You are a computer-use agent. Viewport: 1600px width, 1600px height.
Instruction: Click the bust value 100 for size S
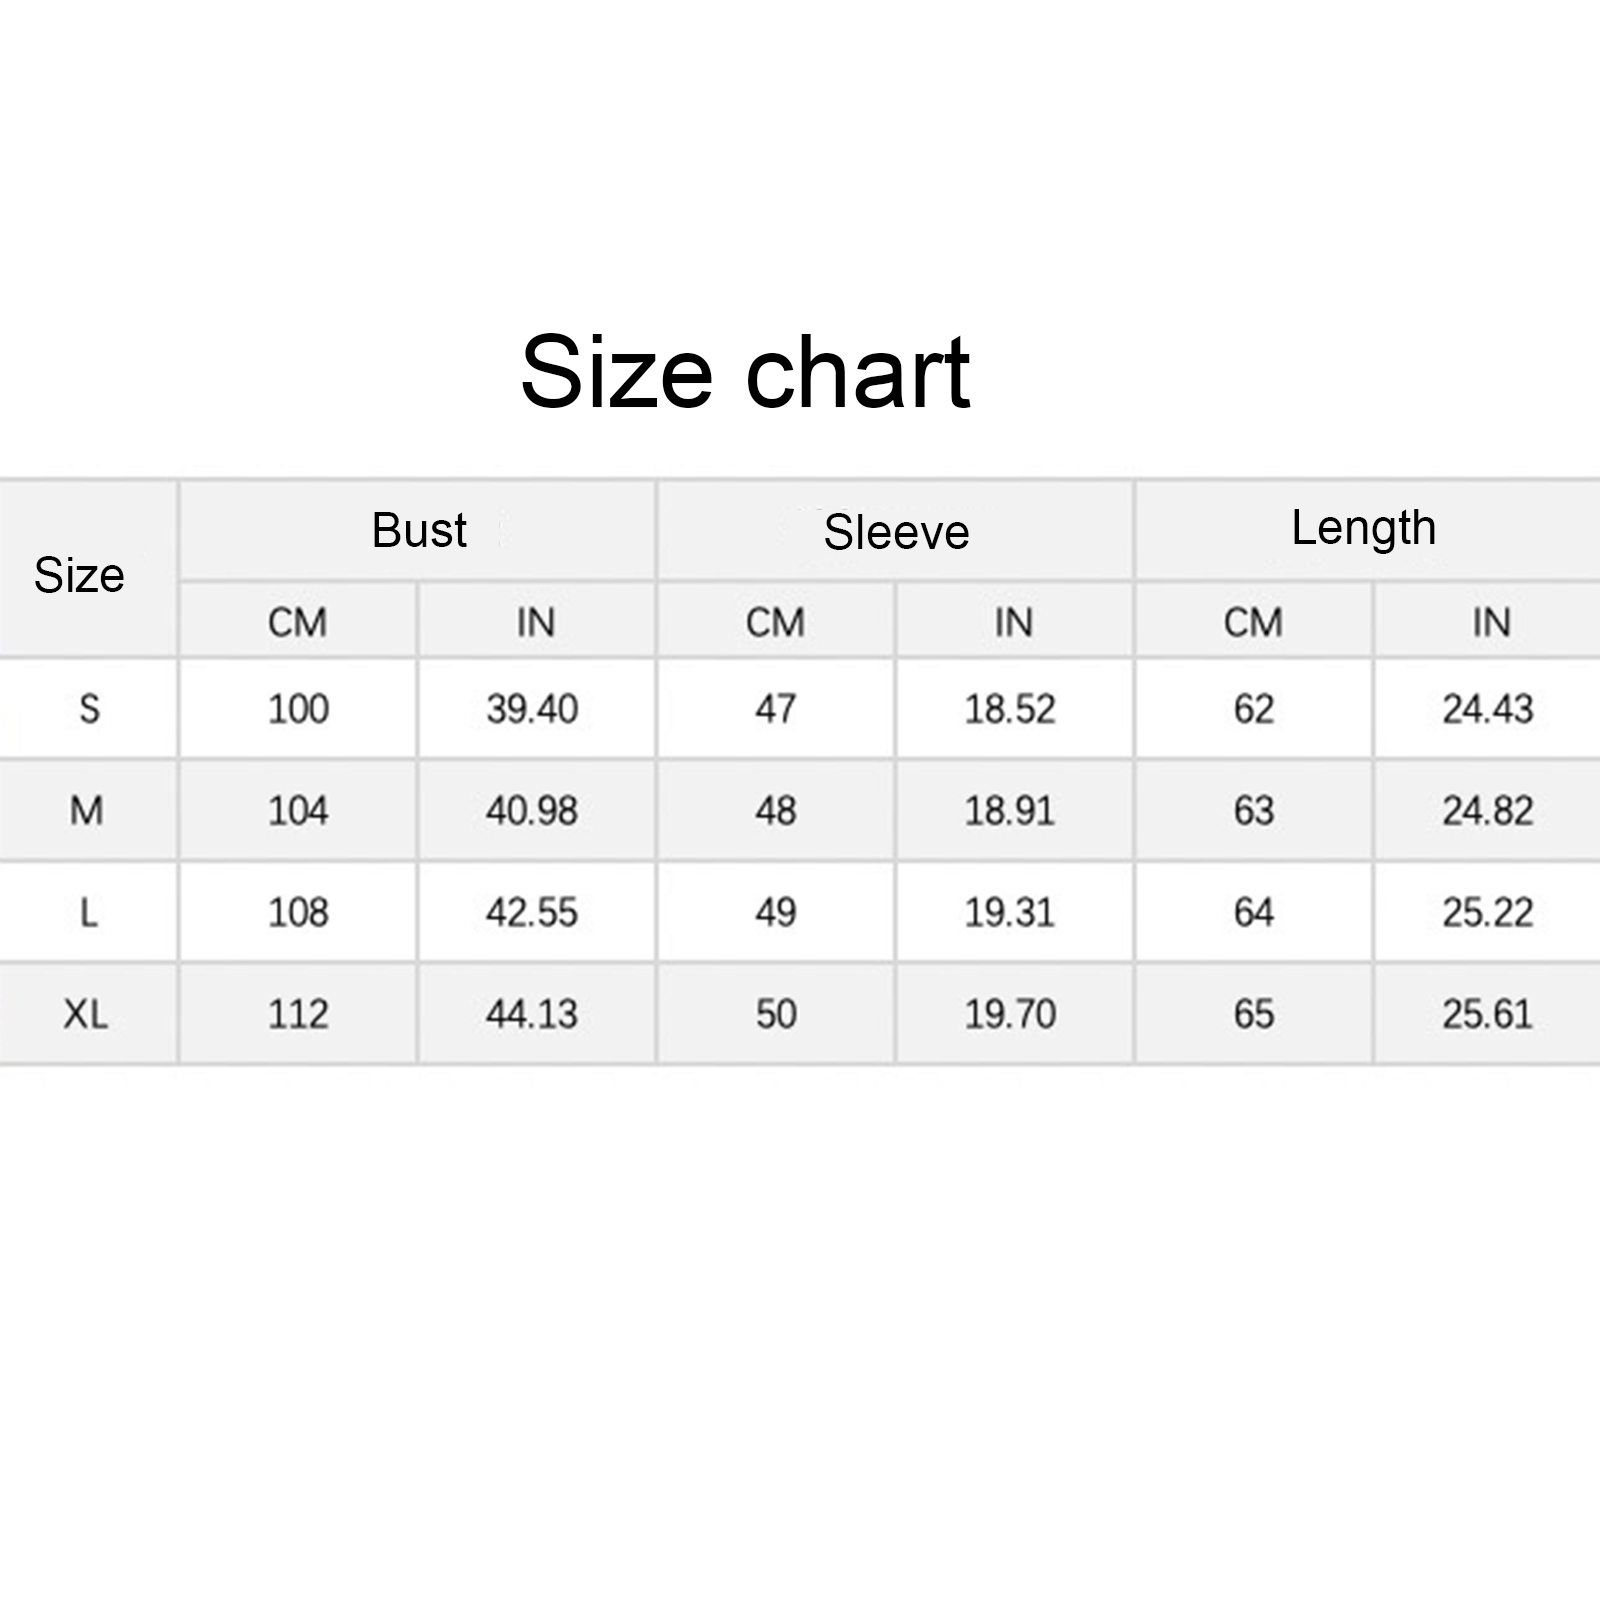(298, 709)
